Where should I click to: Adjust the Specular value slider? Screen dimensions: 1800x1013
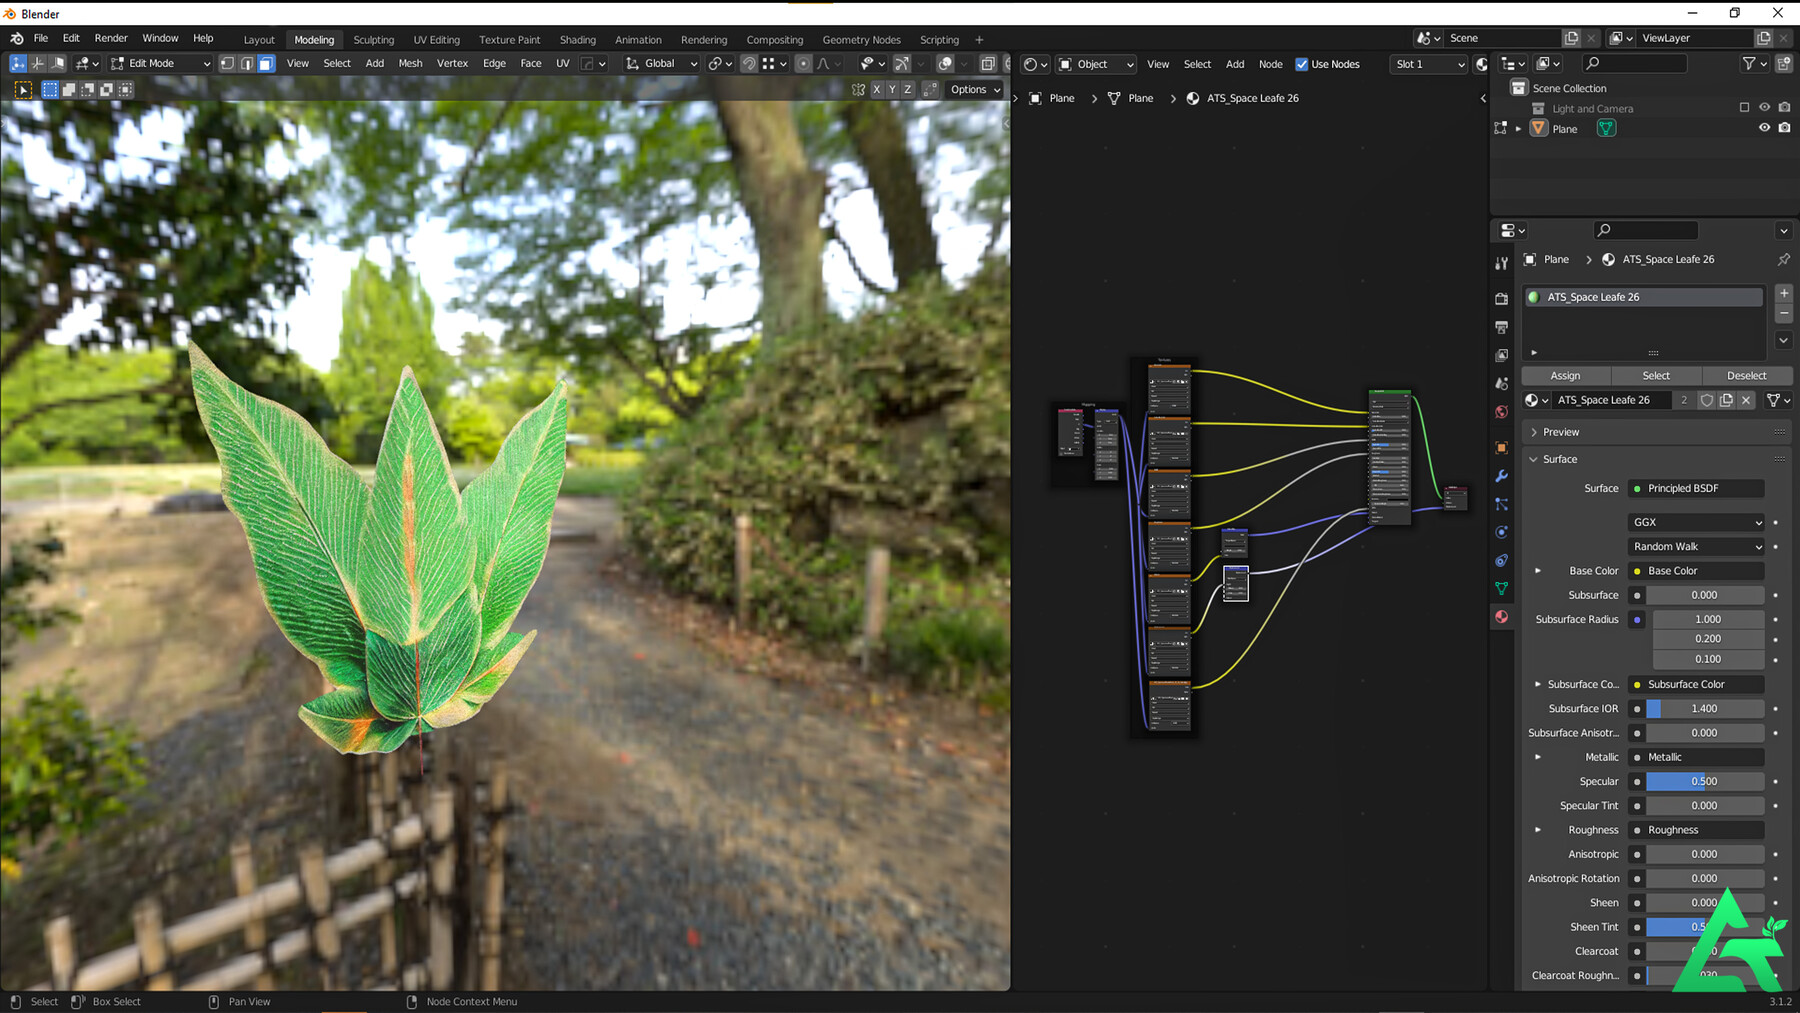click(x=1704, y=782)
